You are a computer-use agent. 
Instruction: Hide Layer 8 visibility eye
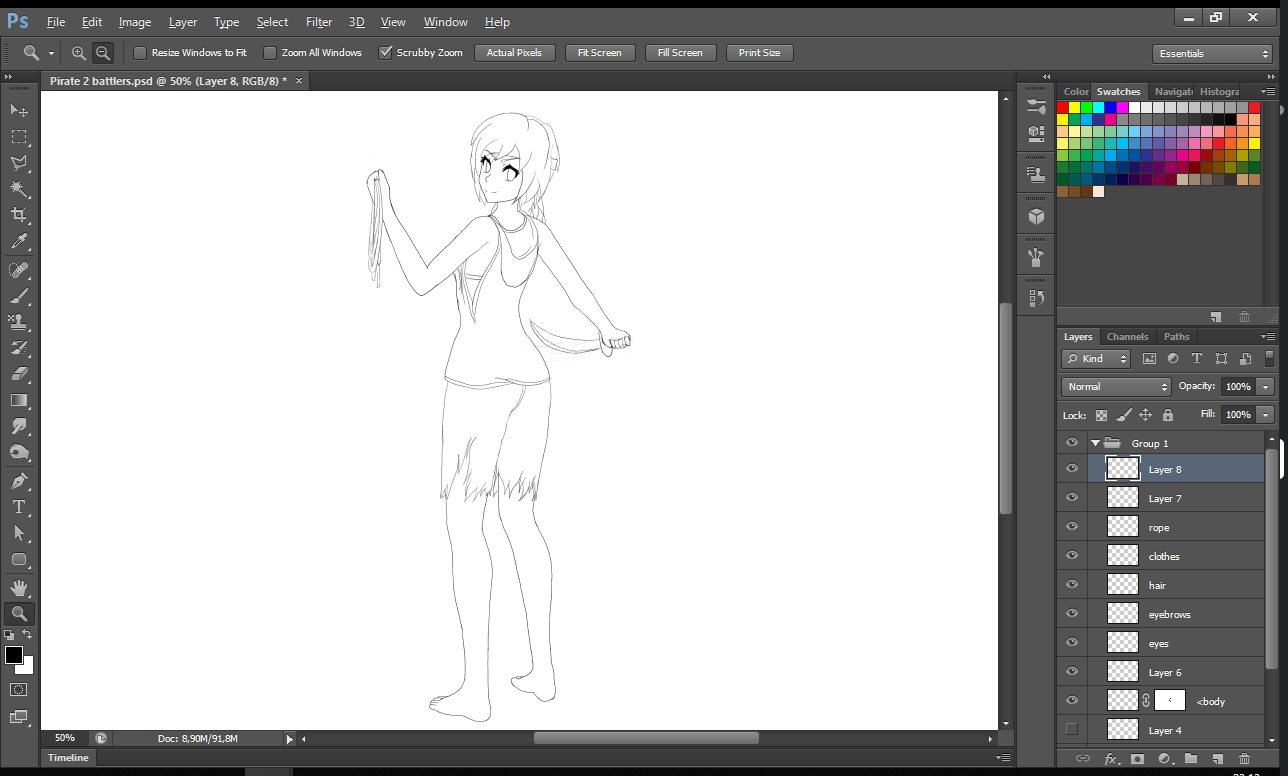point(1072,469)
